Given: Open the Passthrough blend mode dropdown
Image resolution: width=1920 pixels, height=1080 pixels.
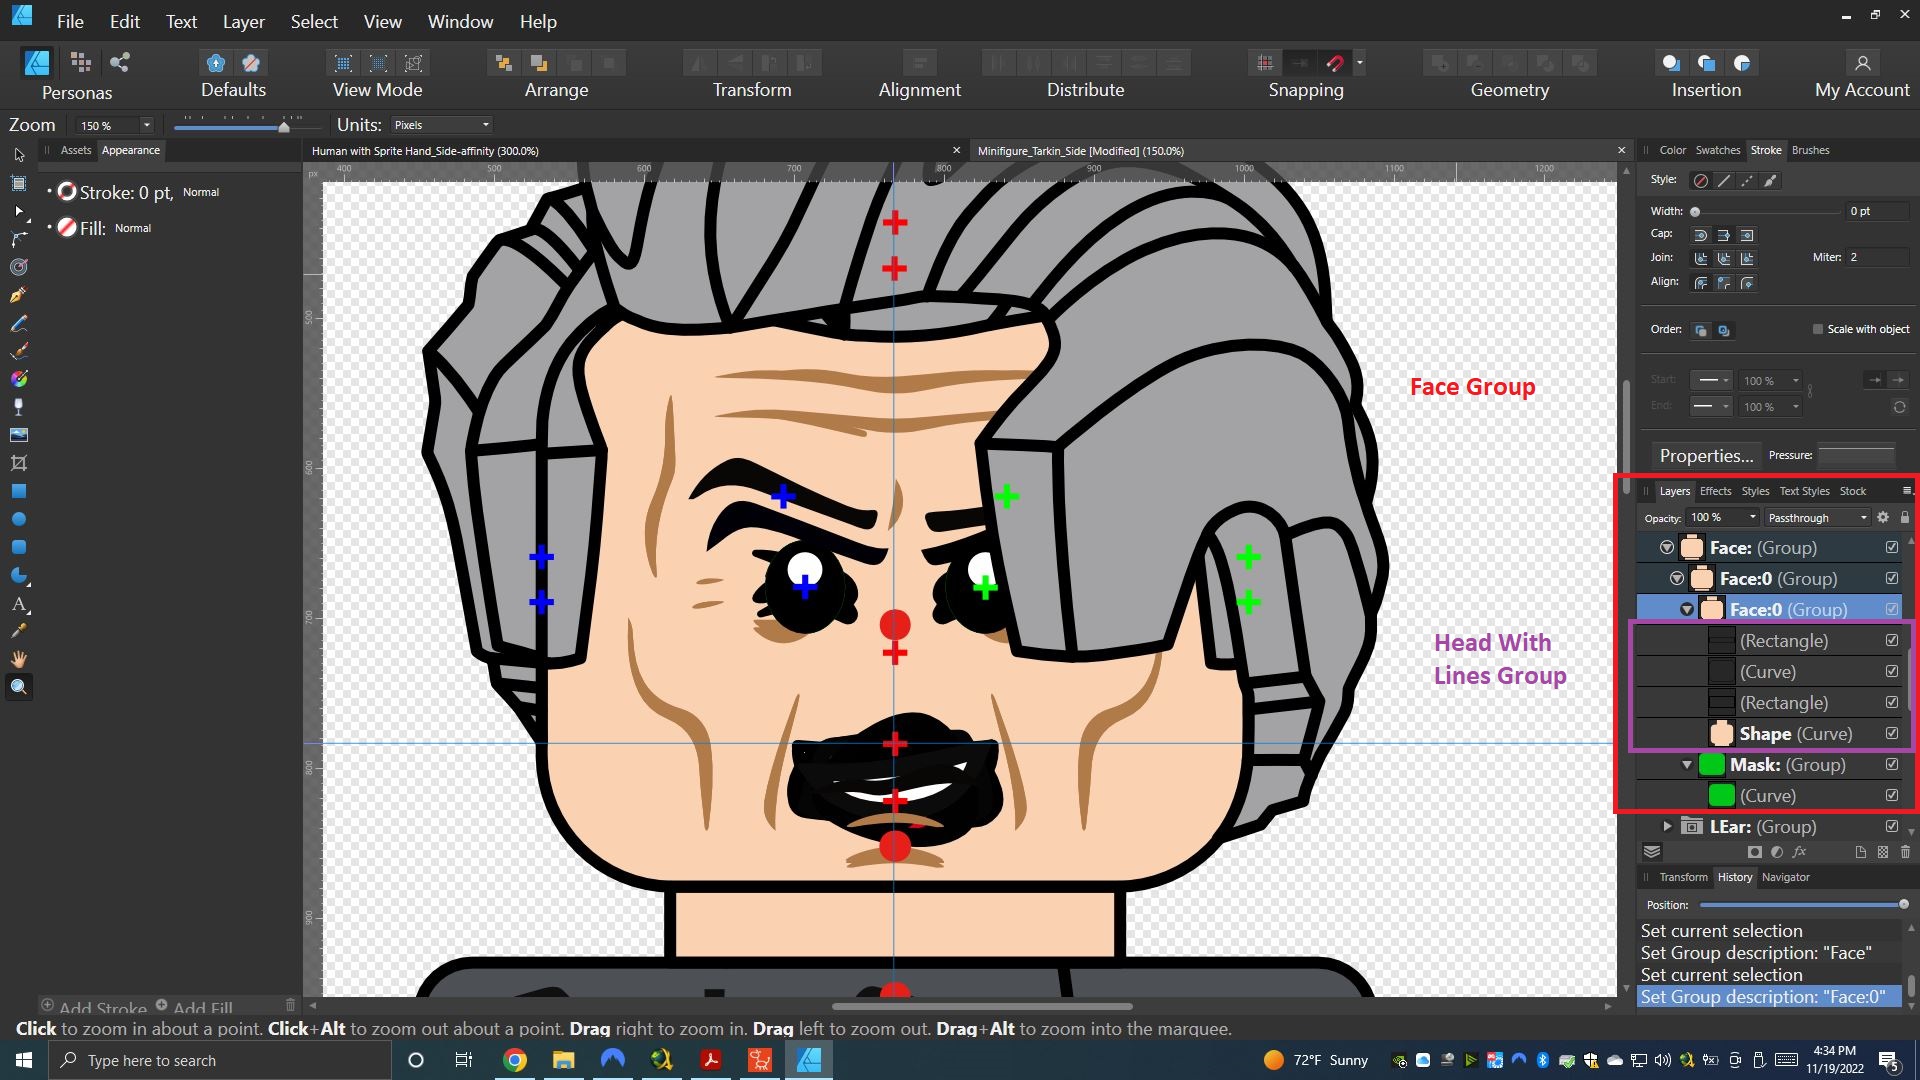Looking at the screenshot, I should tap(1817, 517).
